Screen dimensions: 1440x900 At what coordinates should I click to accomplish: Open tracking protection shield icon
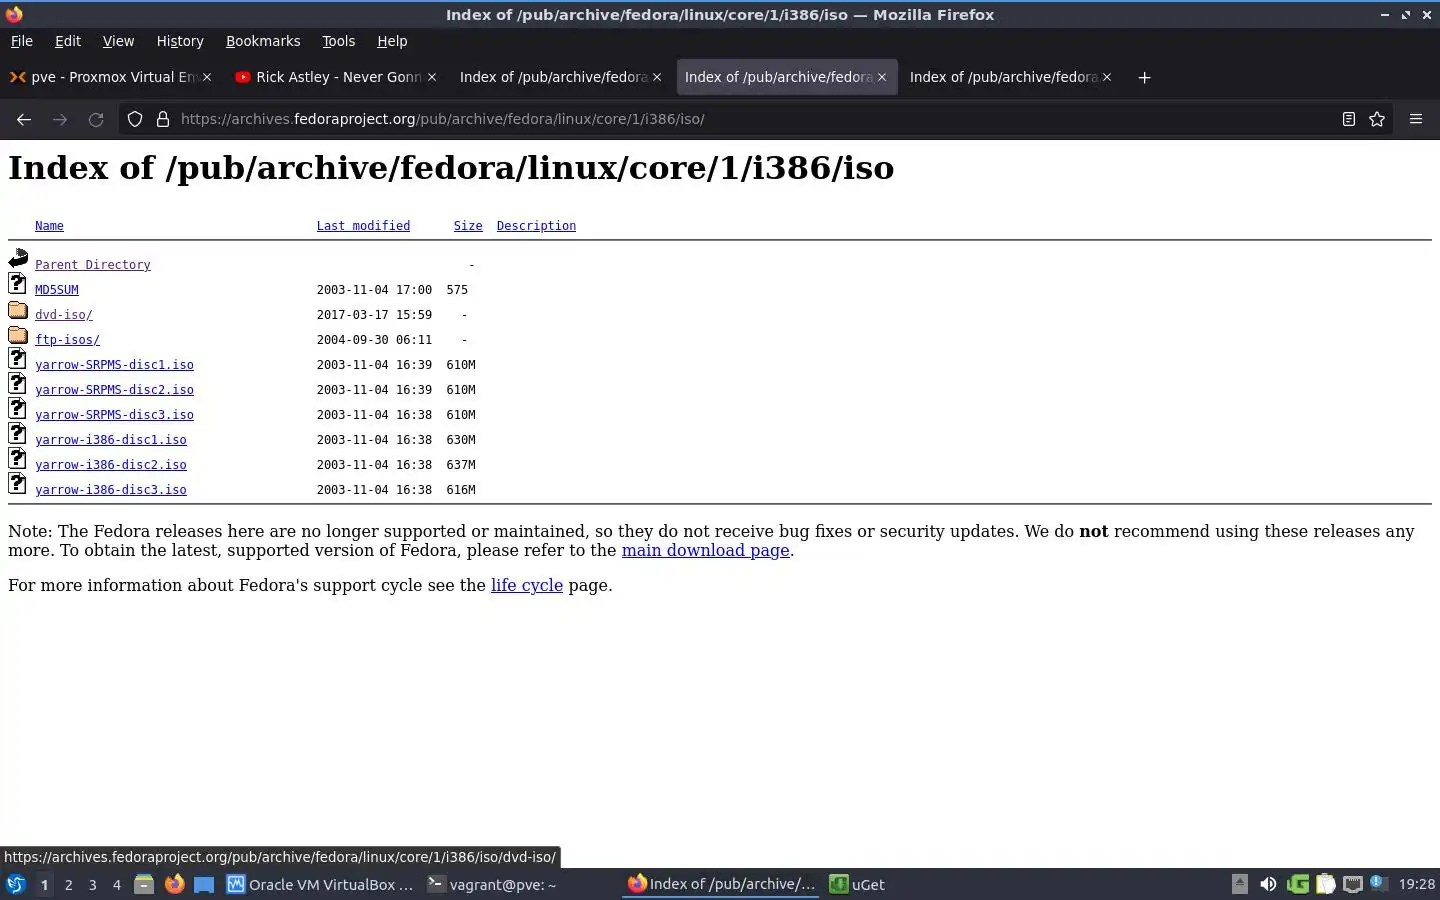(x=135, y=119)
